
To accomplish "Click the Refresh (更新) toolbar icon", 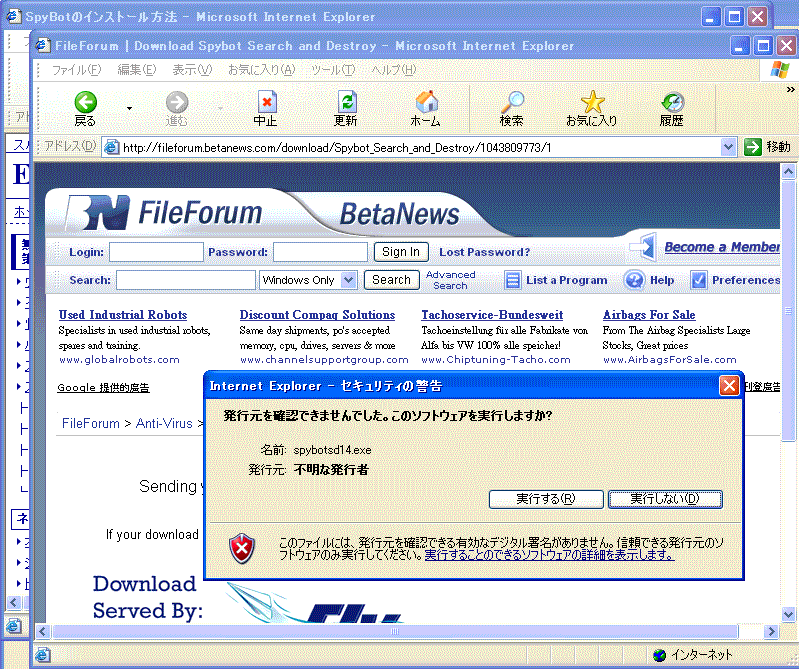I will (x=347, y=102).
